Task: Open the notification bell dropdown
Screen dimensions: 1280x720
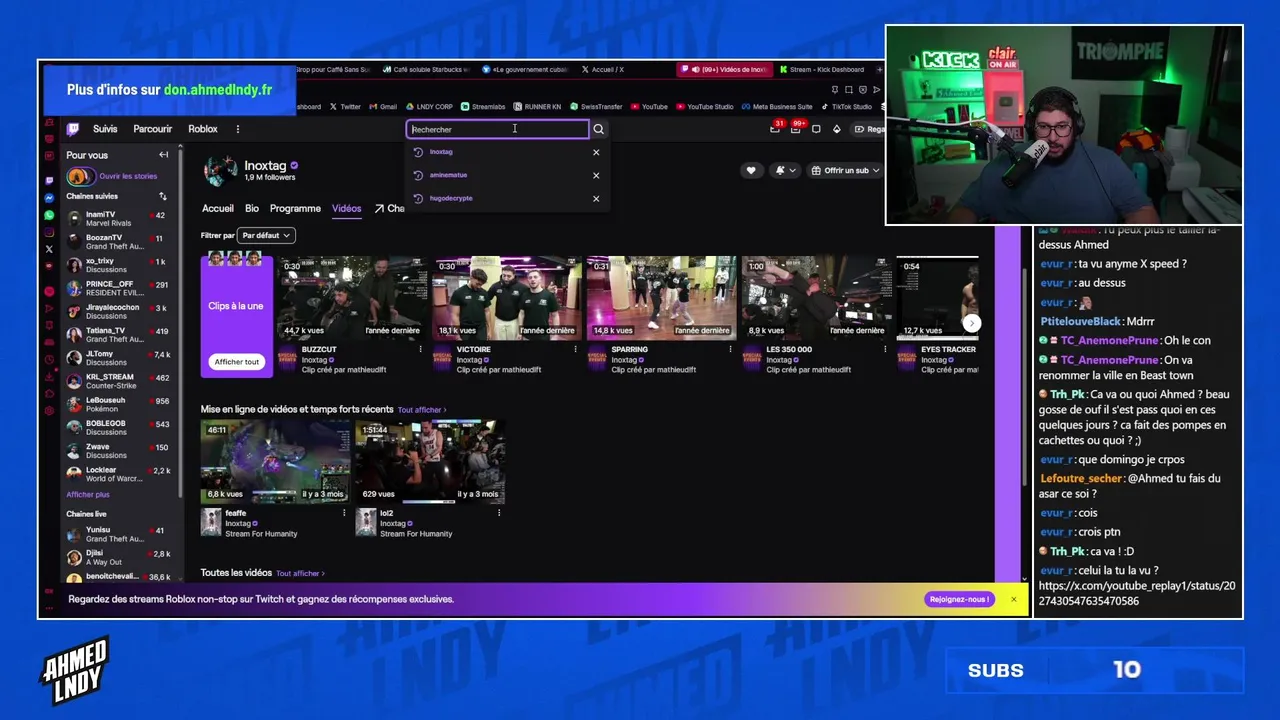Action: [785, 170]
